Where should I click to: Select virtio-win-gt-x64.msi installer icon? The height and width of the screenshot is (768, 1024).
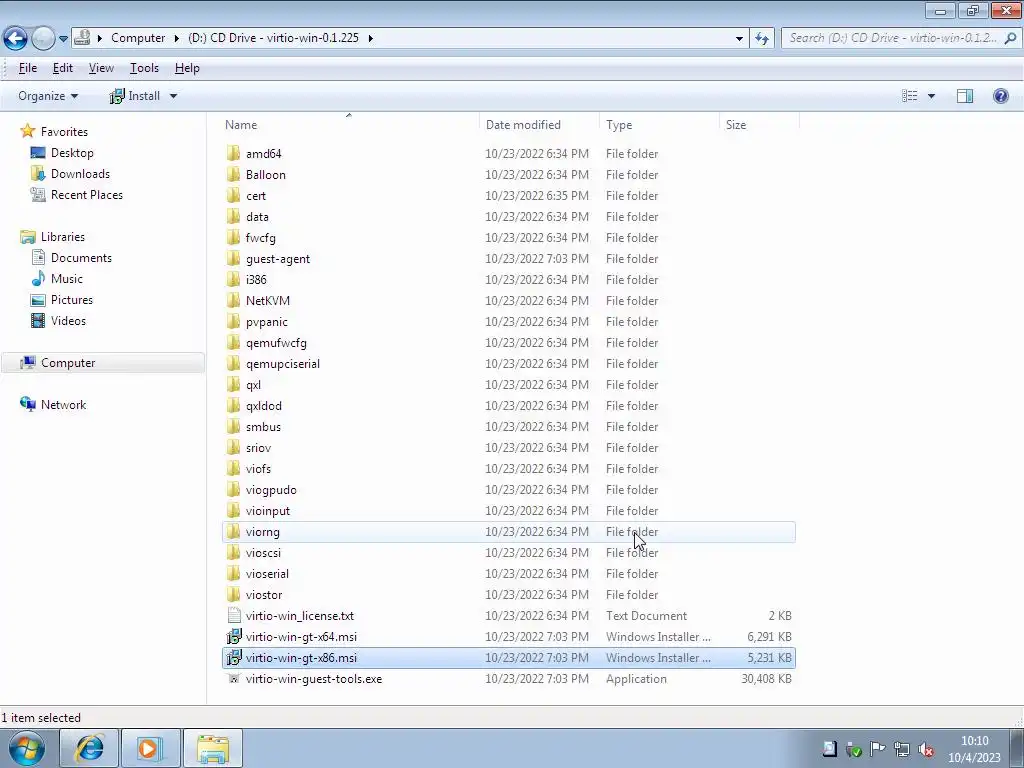point(233,636)
